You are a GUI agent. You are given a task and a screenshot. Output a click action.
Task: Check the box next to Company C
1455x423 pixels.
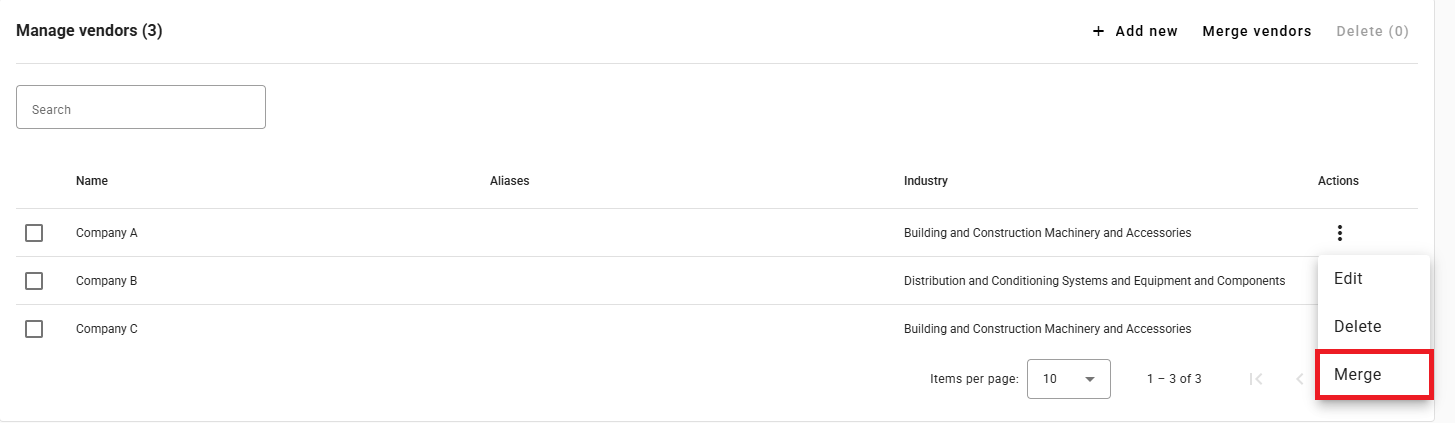(34, 329)
